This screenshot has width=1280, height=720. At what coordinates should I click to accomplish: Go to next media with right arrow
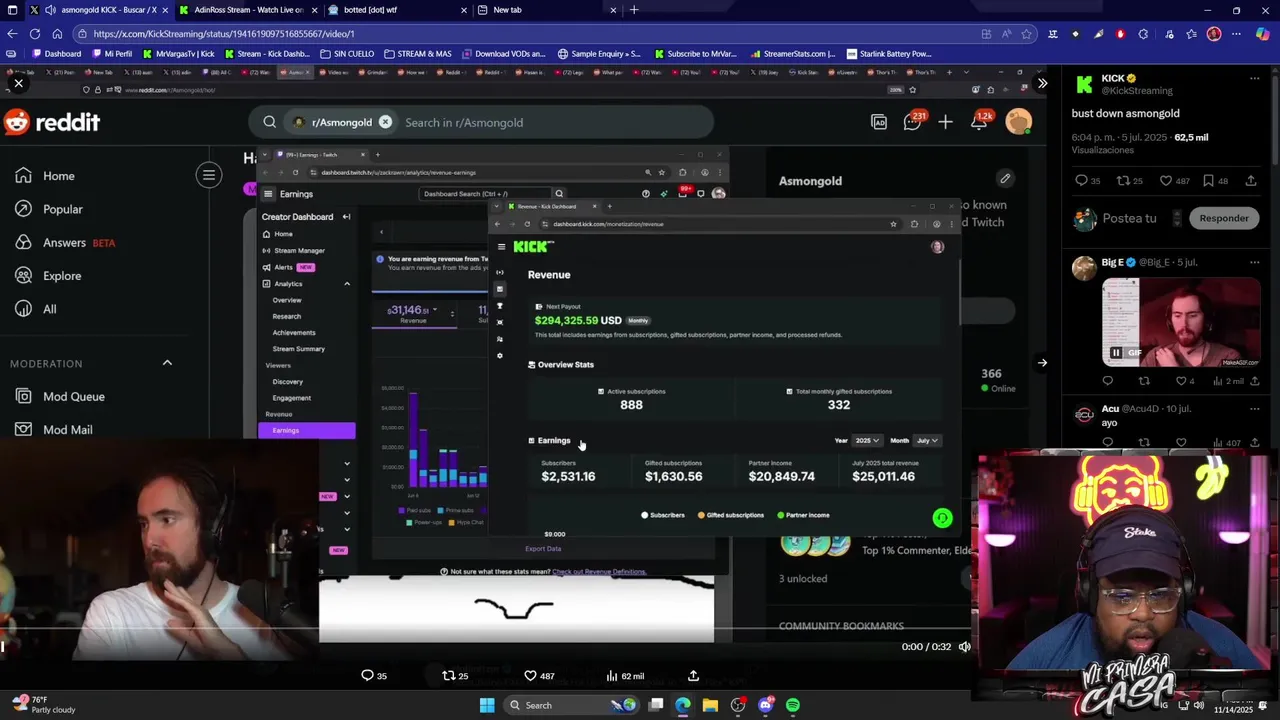point(1042,363)
